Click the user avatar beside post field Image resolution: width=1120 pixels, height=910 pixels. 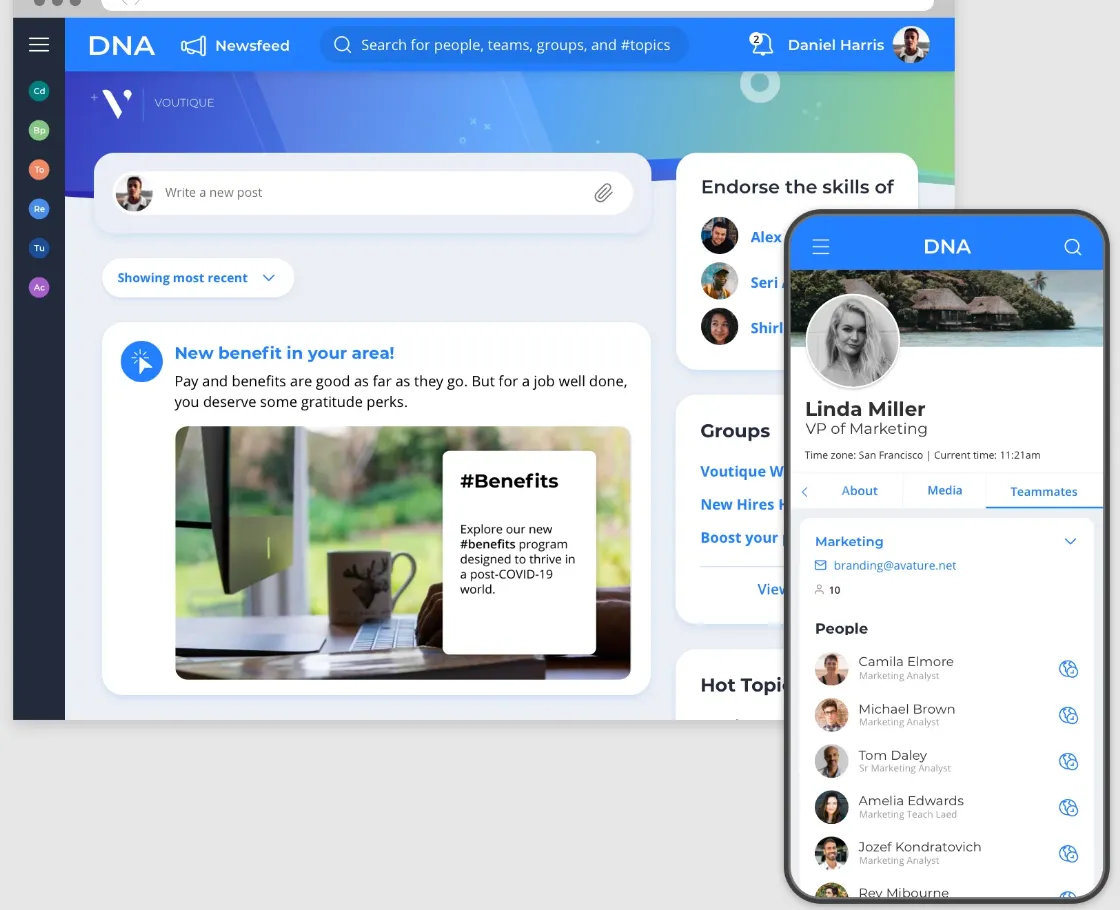coord(134,193)
